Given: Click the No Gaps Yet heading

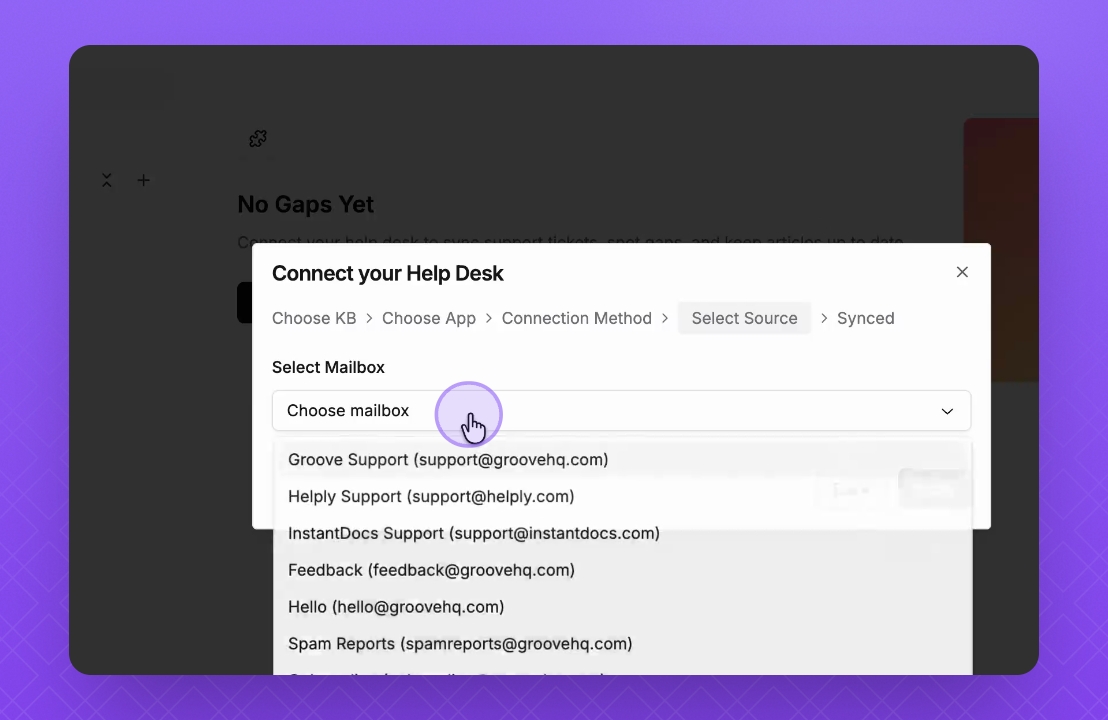Looking at the screenshot, I should 305,205.
